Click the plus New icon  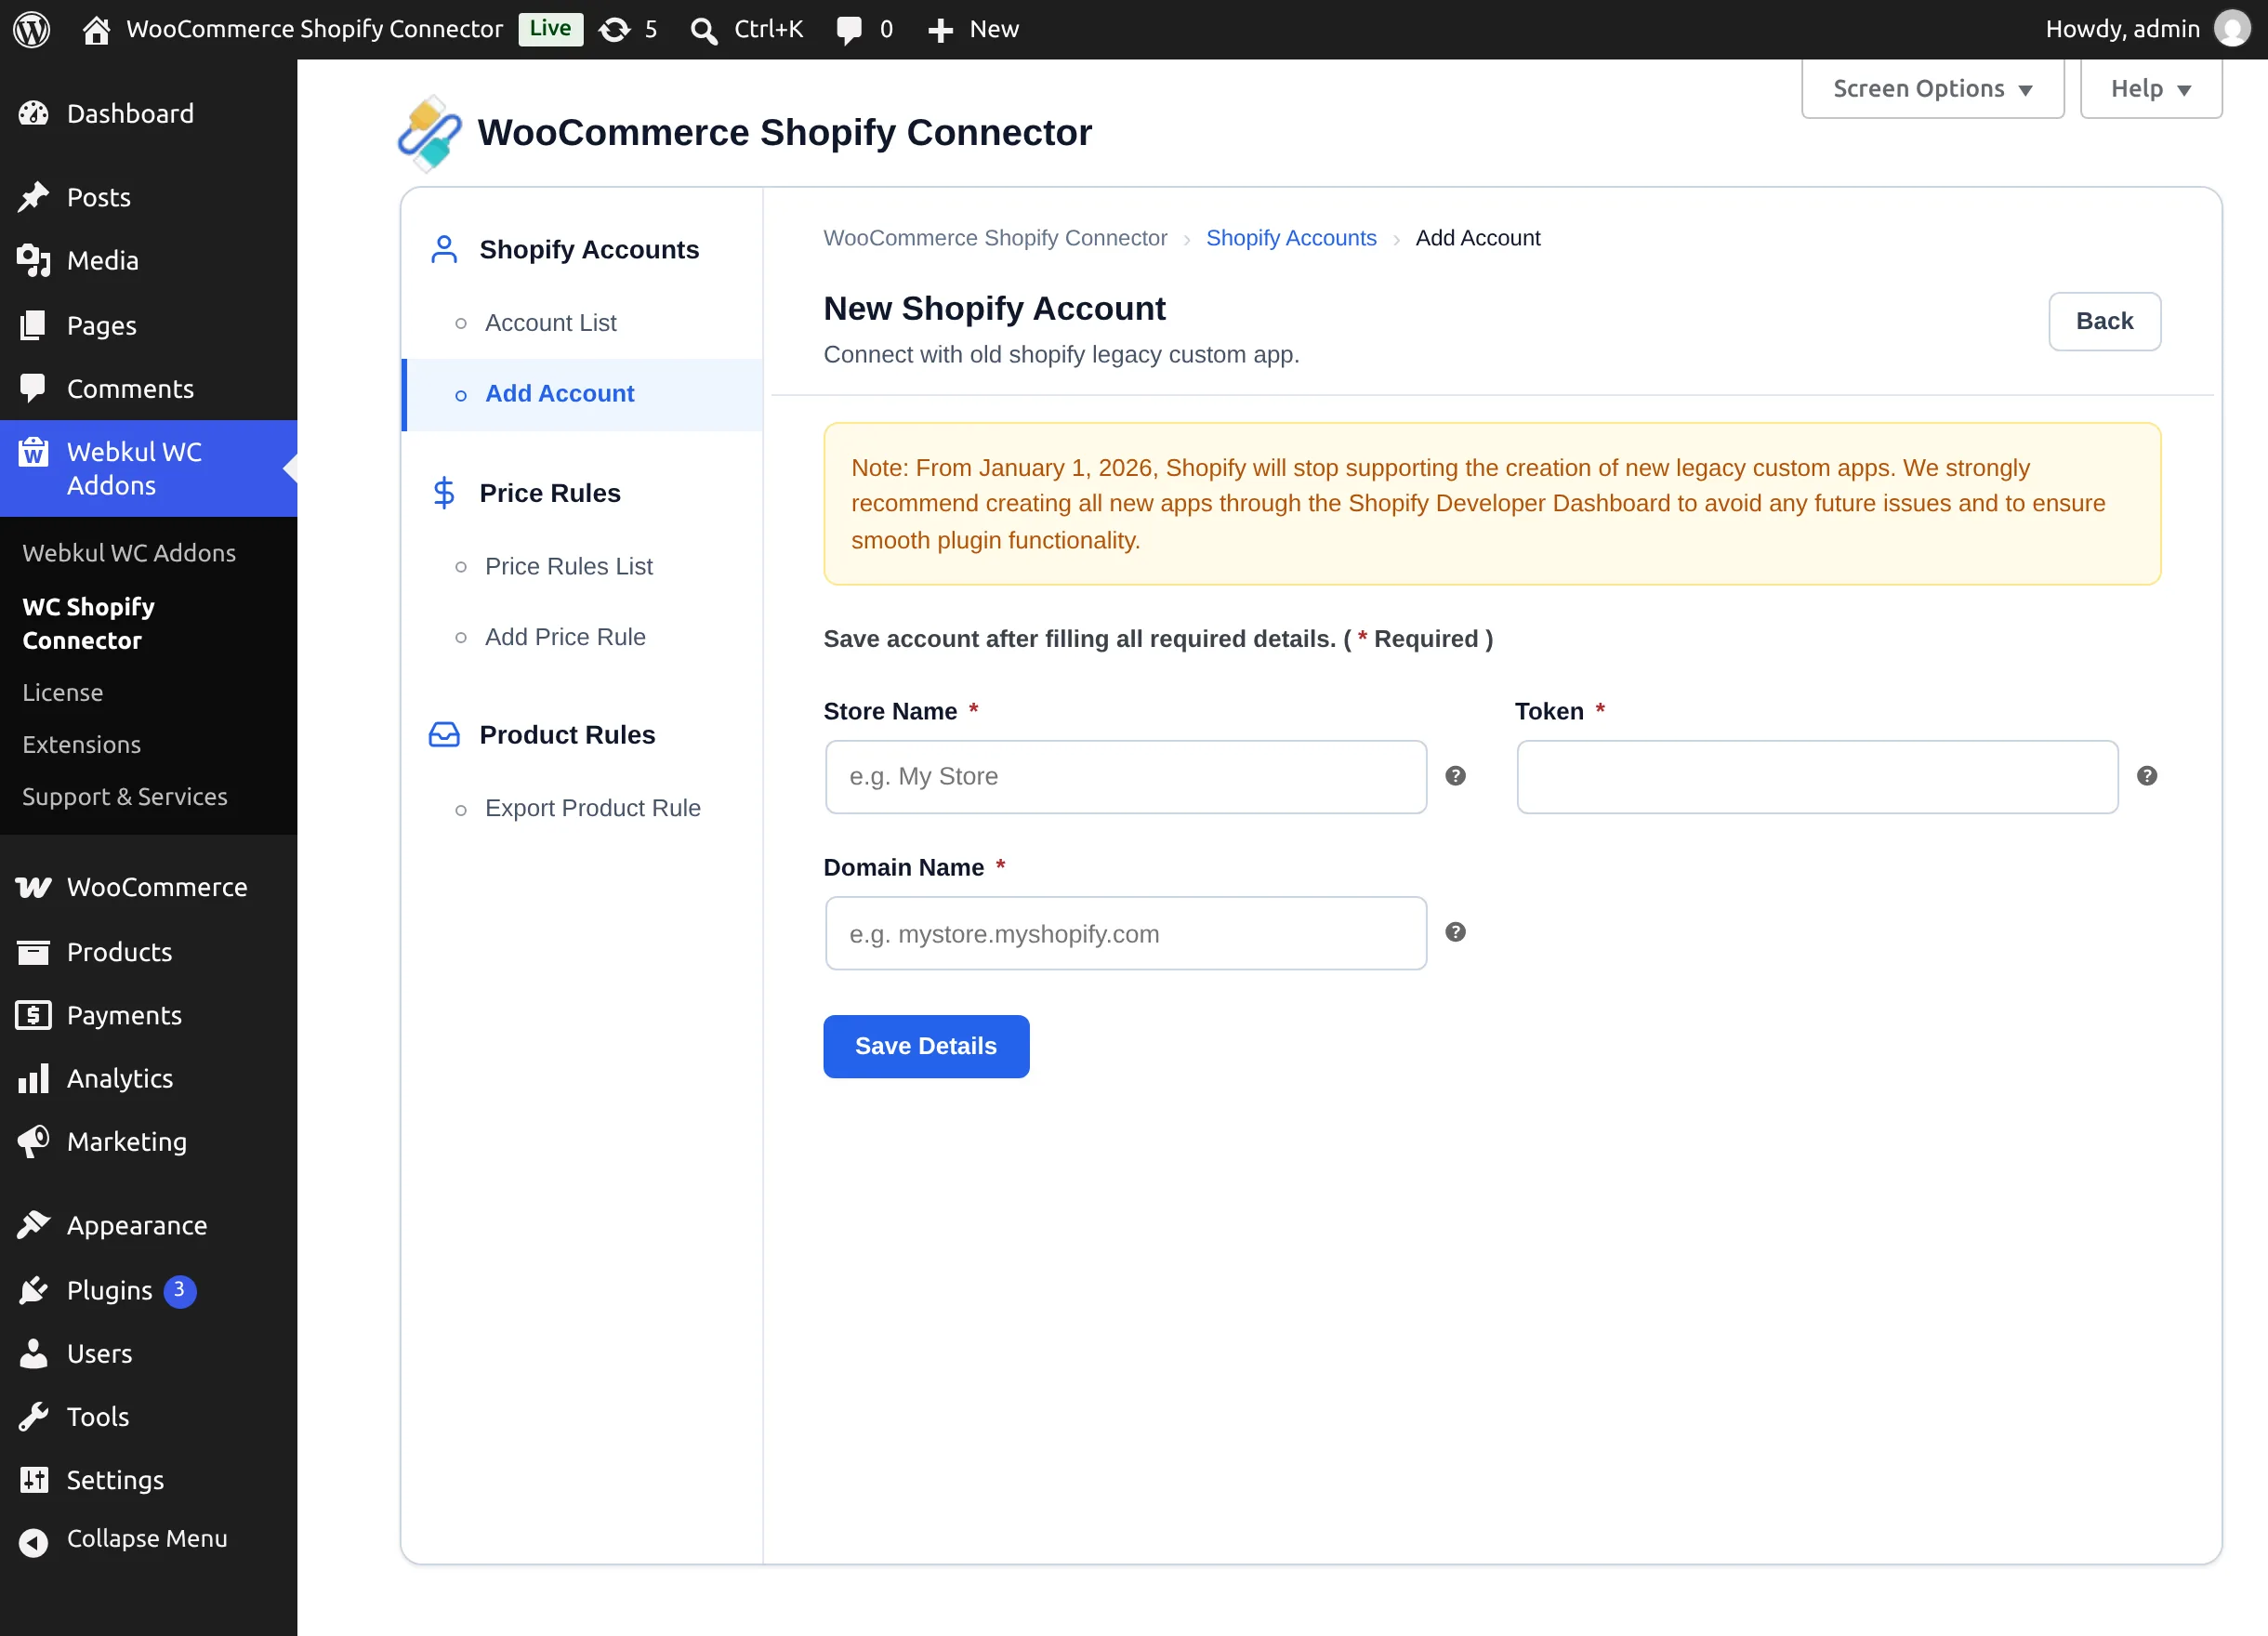click(x=940, y=30)
